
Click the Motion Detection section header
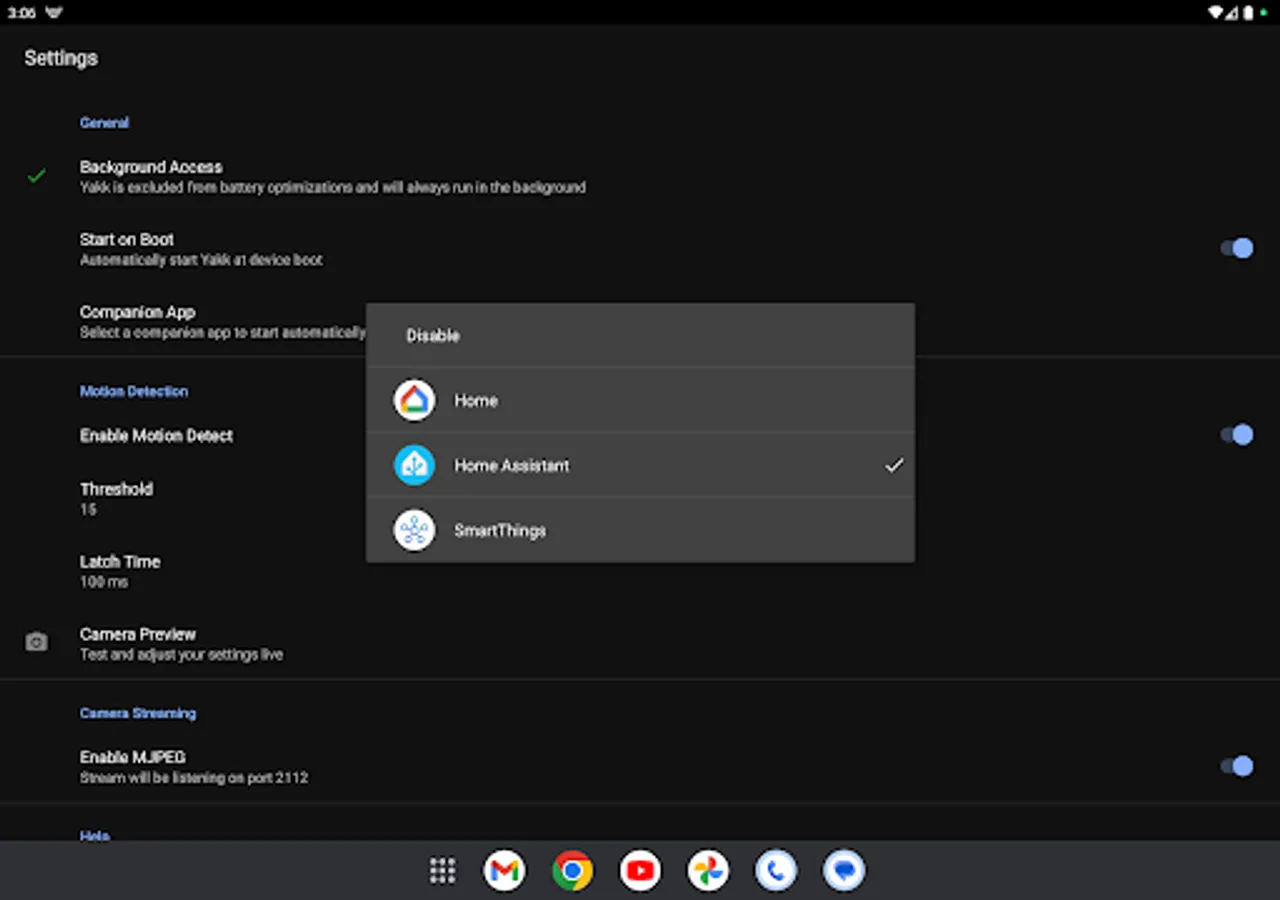point(133,391)
